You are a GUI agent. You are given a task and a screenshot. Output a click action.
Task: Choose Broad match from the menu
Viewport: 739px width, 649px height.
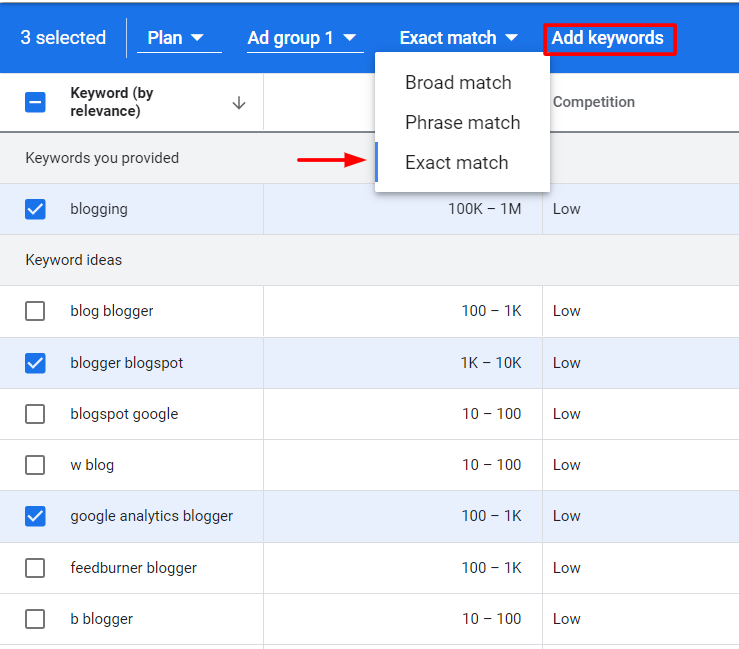[462, 82]
